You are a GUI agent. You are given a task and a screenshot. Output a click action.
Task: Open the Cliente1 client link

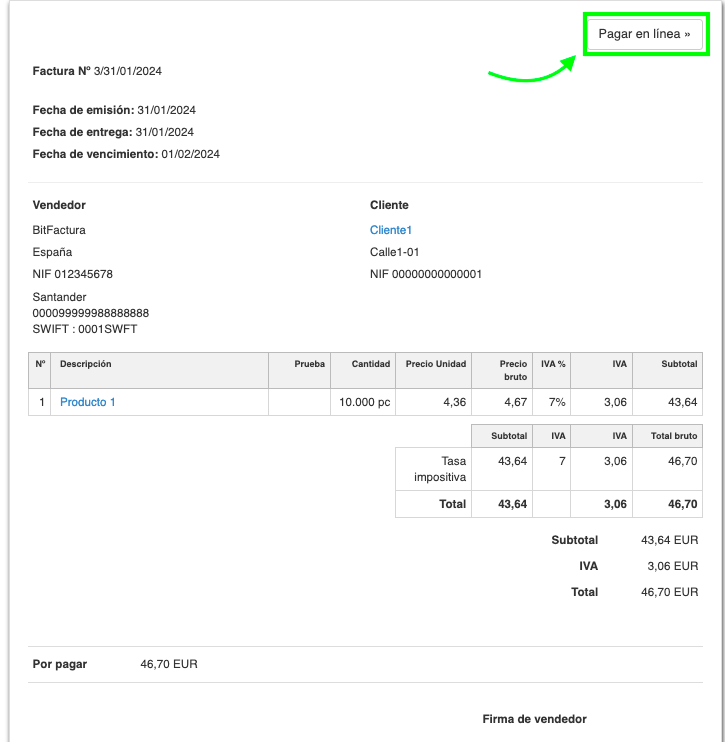tap(391, 230)
